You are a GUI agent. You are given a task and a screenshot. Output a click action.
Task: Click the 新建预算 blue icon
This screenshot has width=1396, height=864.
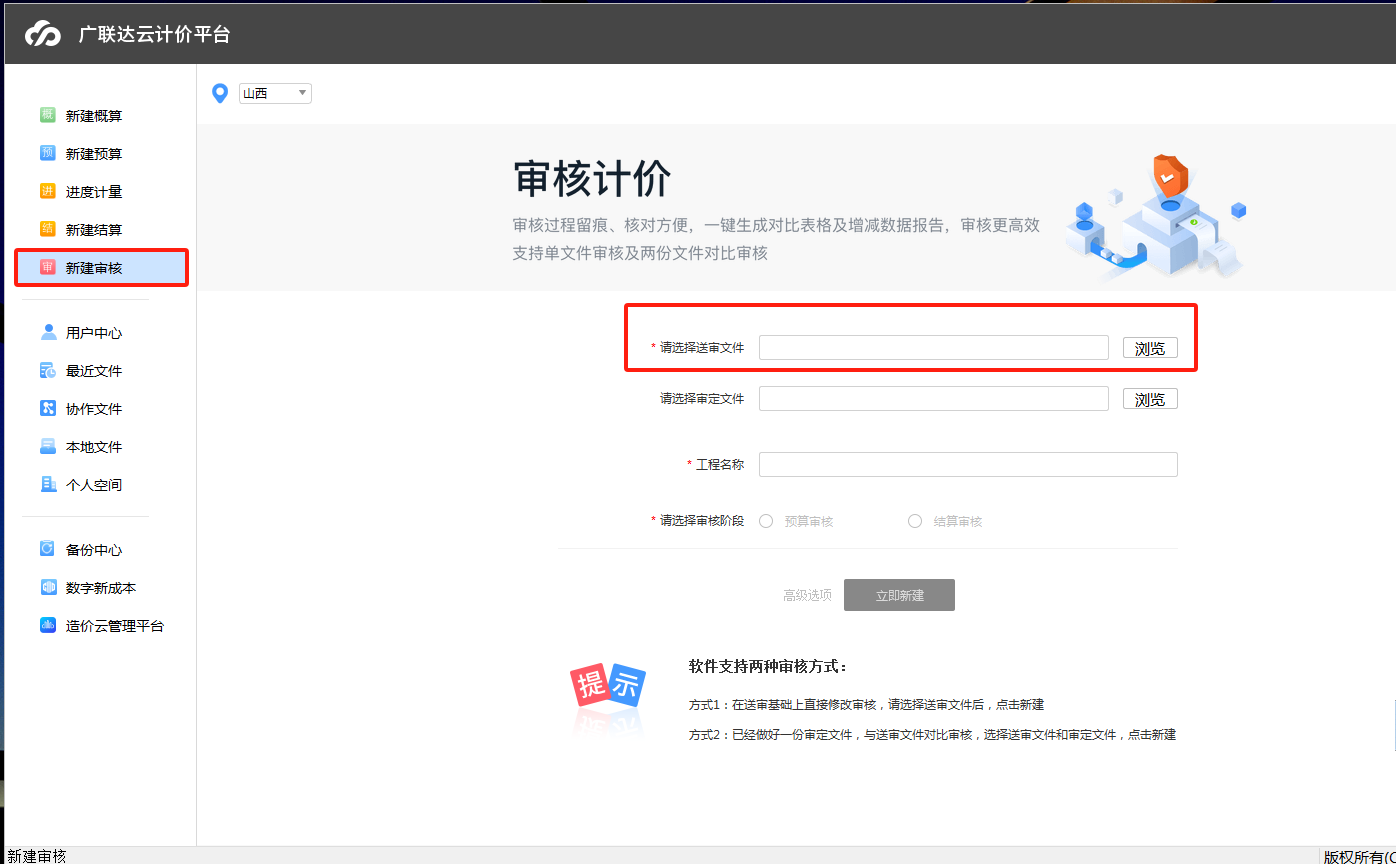(47, 153)
